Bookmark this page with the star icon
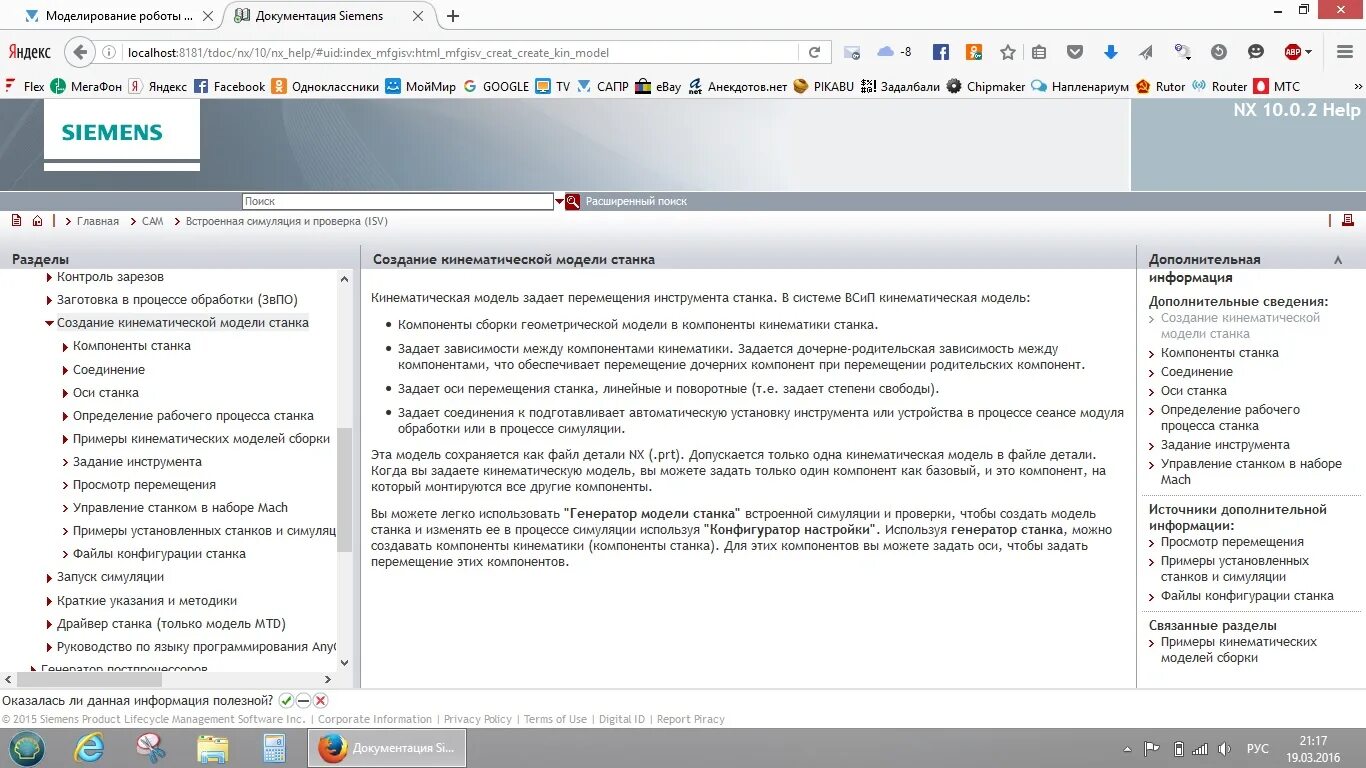Screen dimensions: 1366x768 [x=1008, y=52]
